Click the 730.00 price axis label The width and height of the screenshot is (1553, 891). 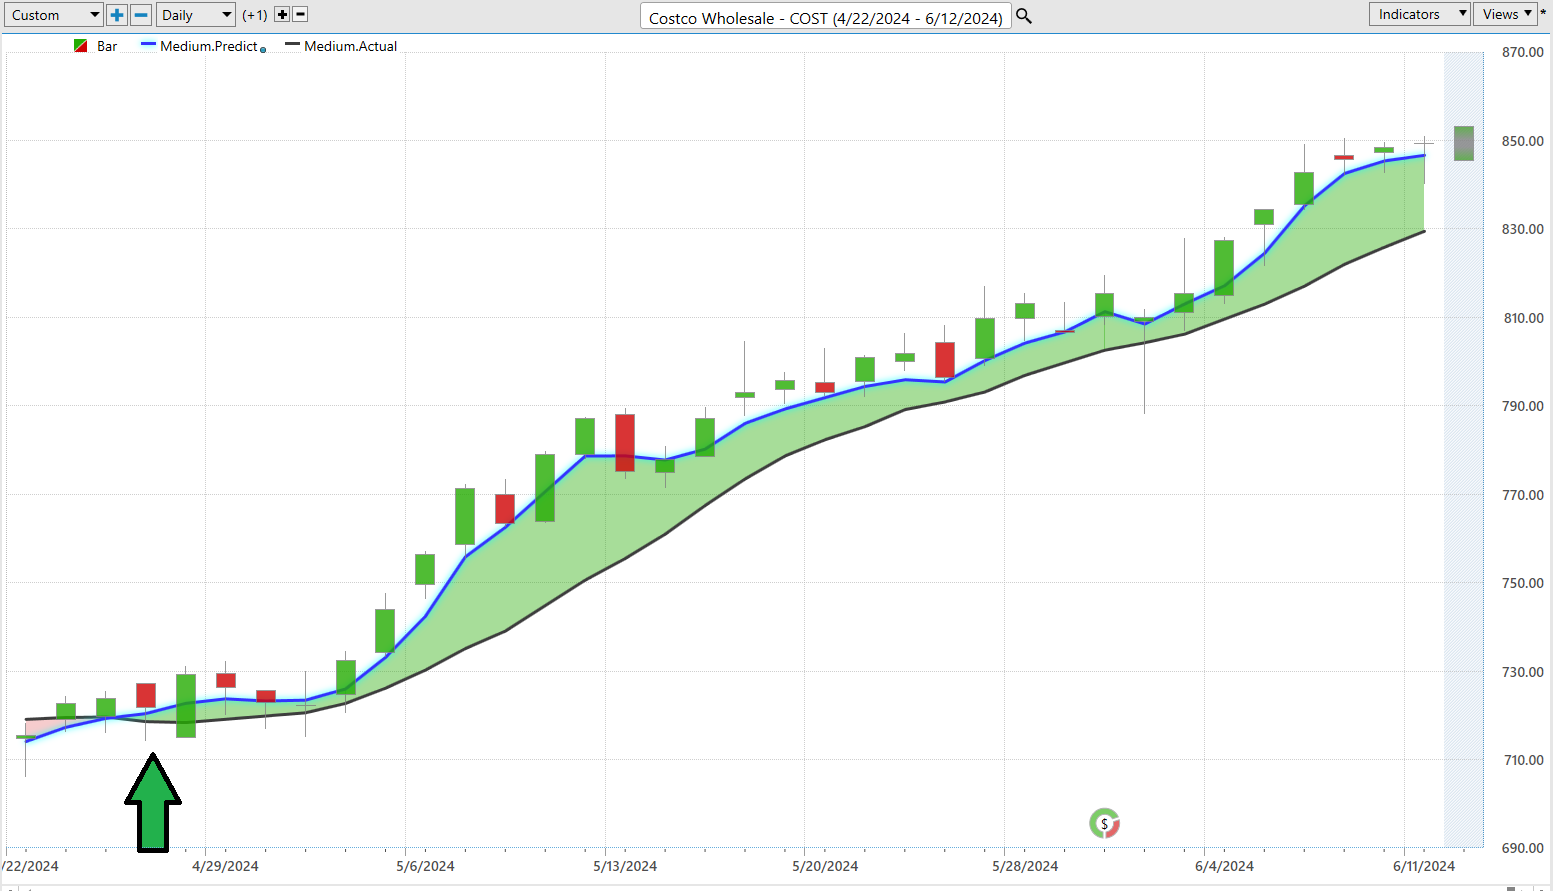1522,672
